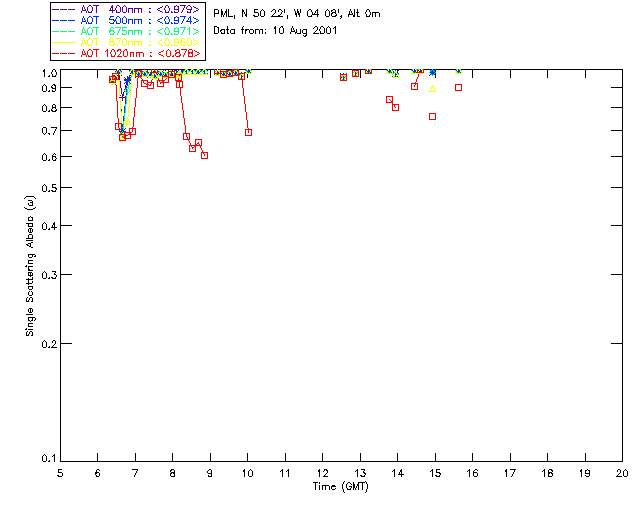Click the y-axis tick label 0.4
Viewport: 640px width, 512px height.
pos(49,226)
